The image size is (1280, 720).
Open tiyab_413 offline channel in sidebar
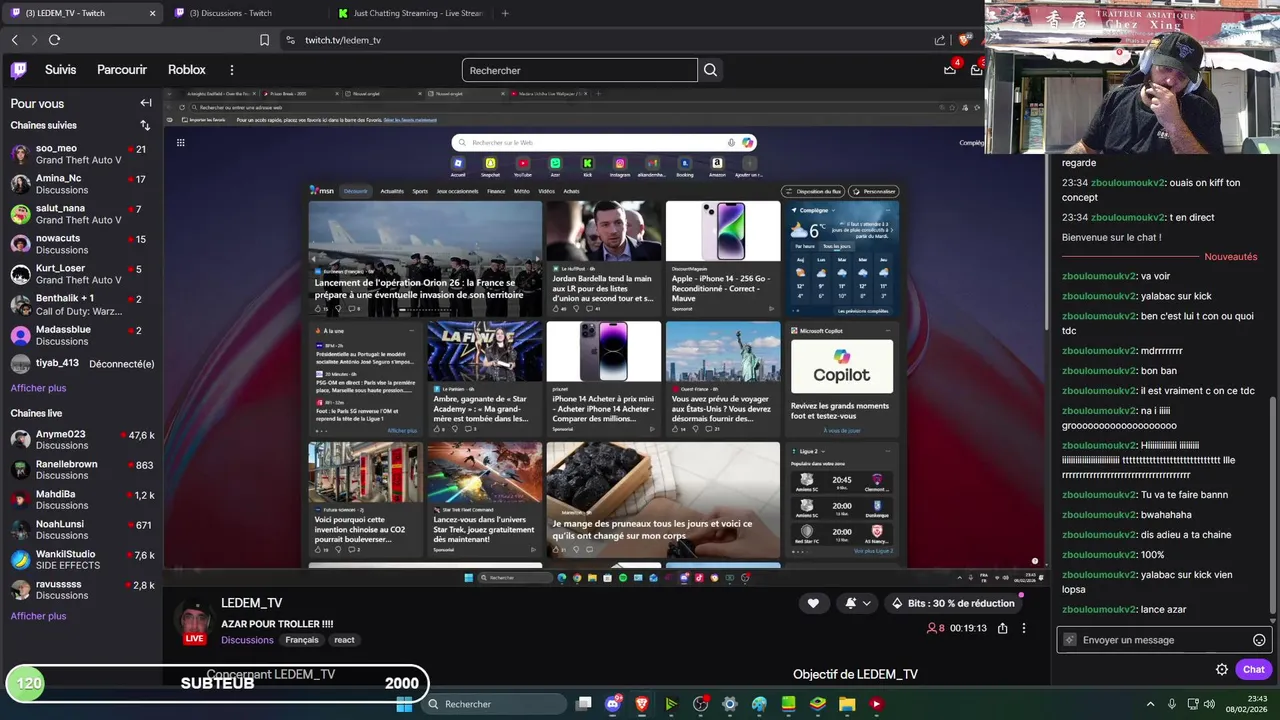click(x=82, y=364)
